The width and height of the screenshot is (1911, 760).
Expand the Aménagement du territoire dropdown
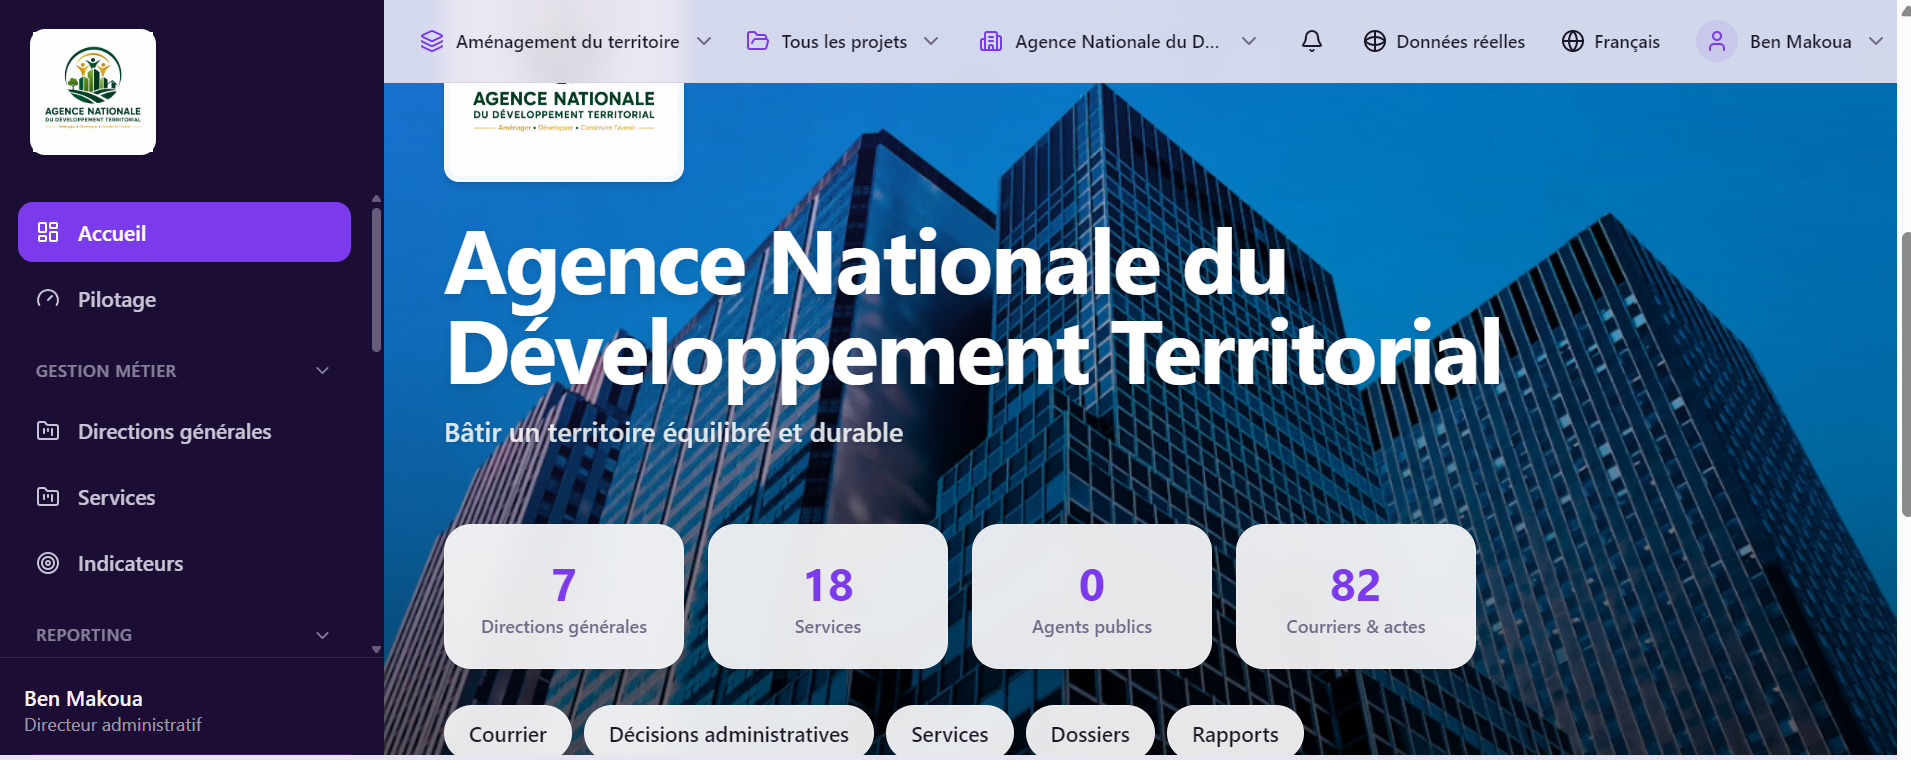[x=704, y=41]
